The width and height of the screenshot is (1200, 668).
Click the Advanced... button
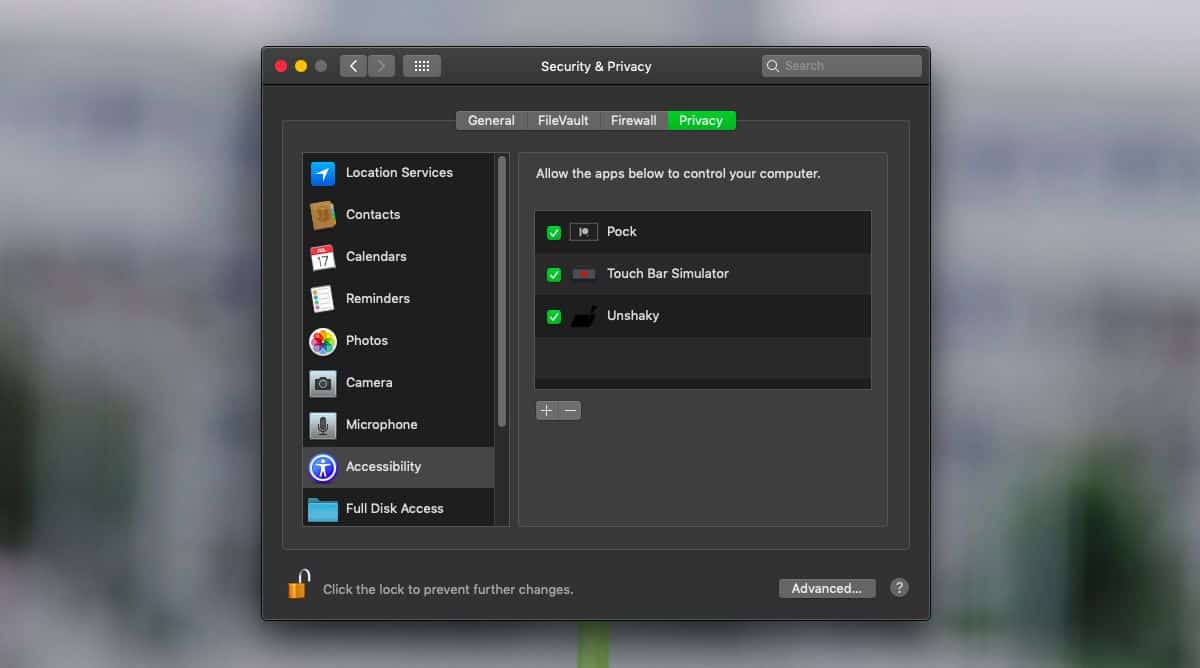827,588
